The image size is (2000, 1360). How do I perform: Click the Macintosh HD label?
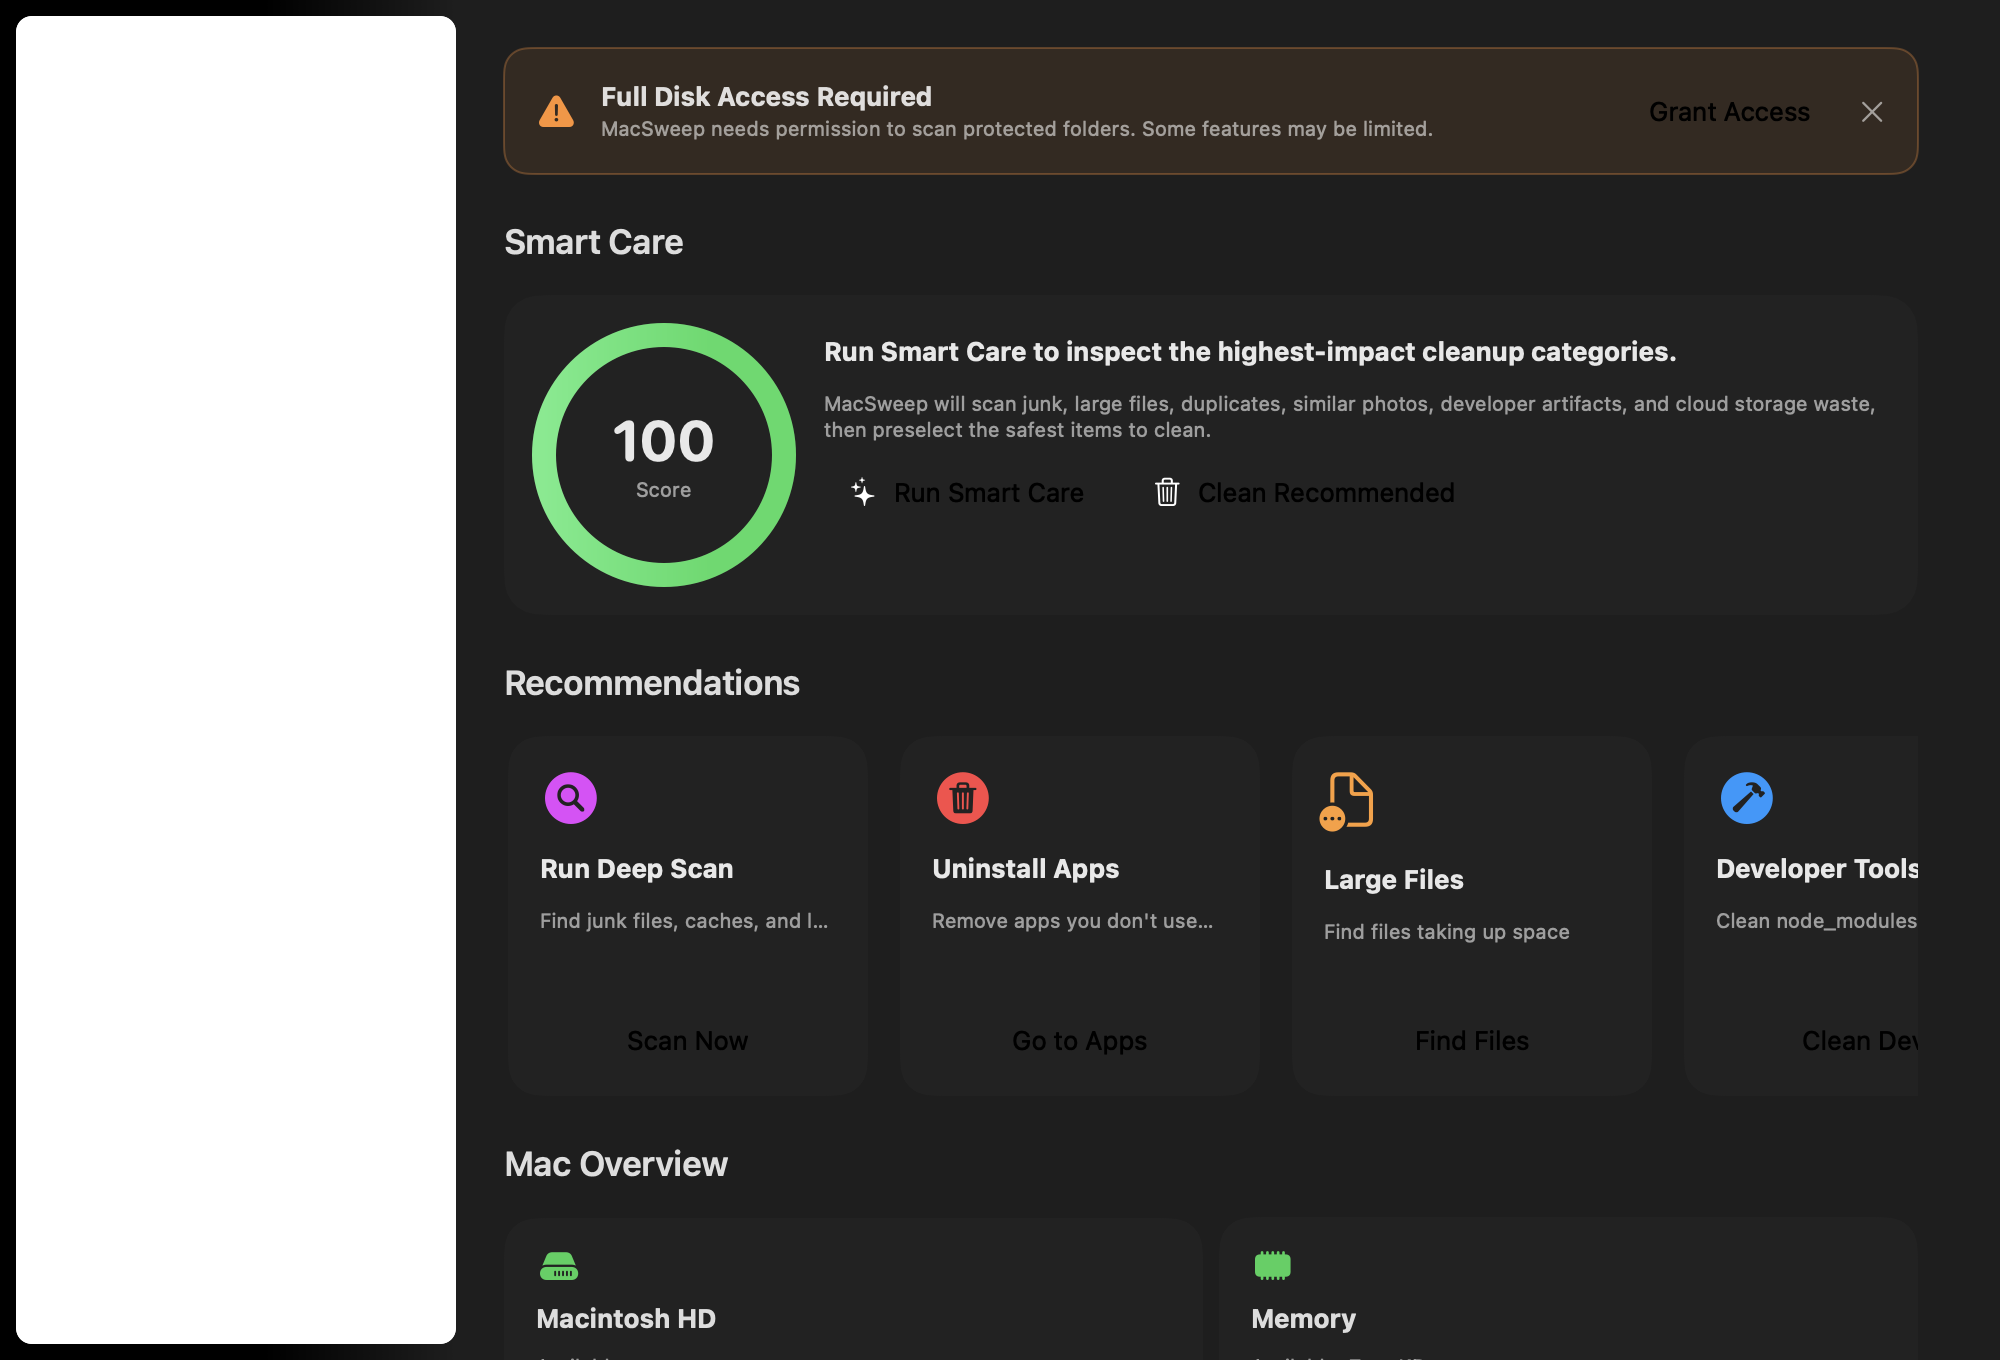(x=626, y=1319)
